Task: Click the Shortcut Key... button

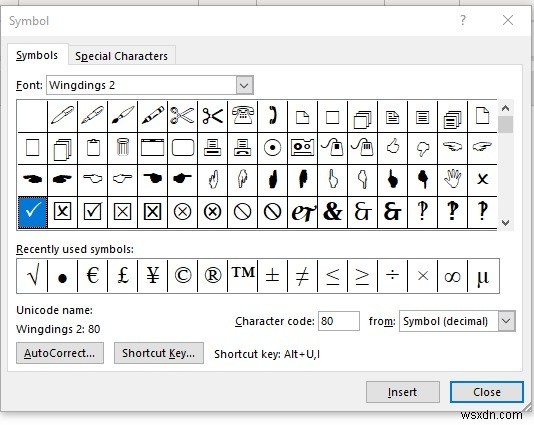Action: pos(159,353)
